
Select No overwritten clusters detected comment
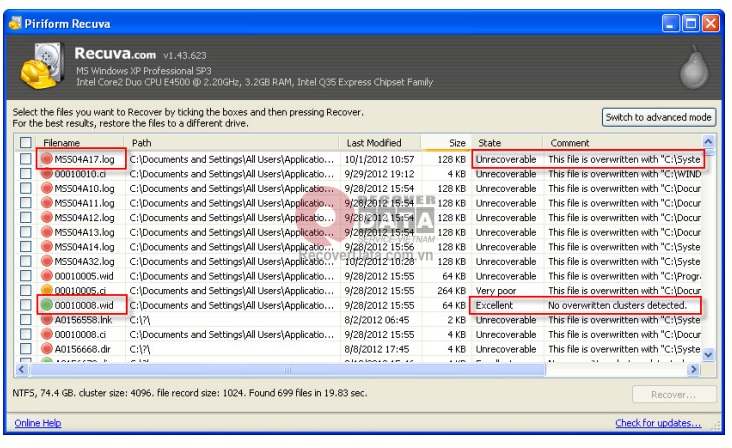coord(617,305)
